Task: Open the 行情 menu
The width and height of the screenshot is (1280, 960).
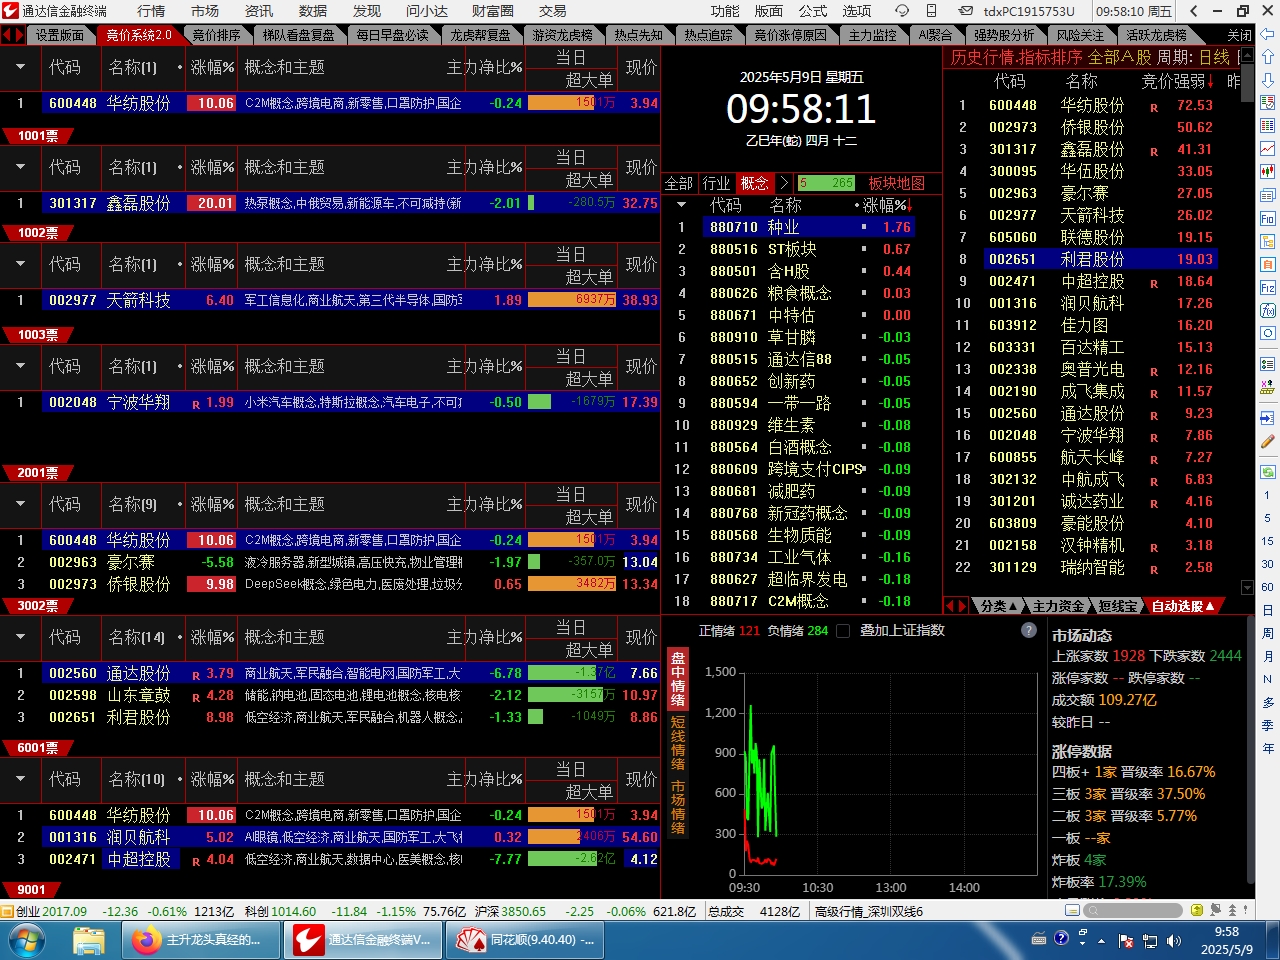Action: 151,11
